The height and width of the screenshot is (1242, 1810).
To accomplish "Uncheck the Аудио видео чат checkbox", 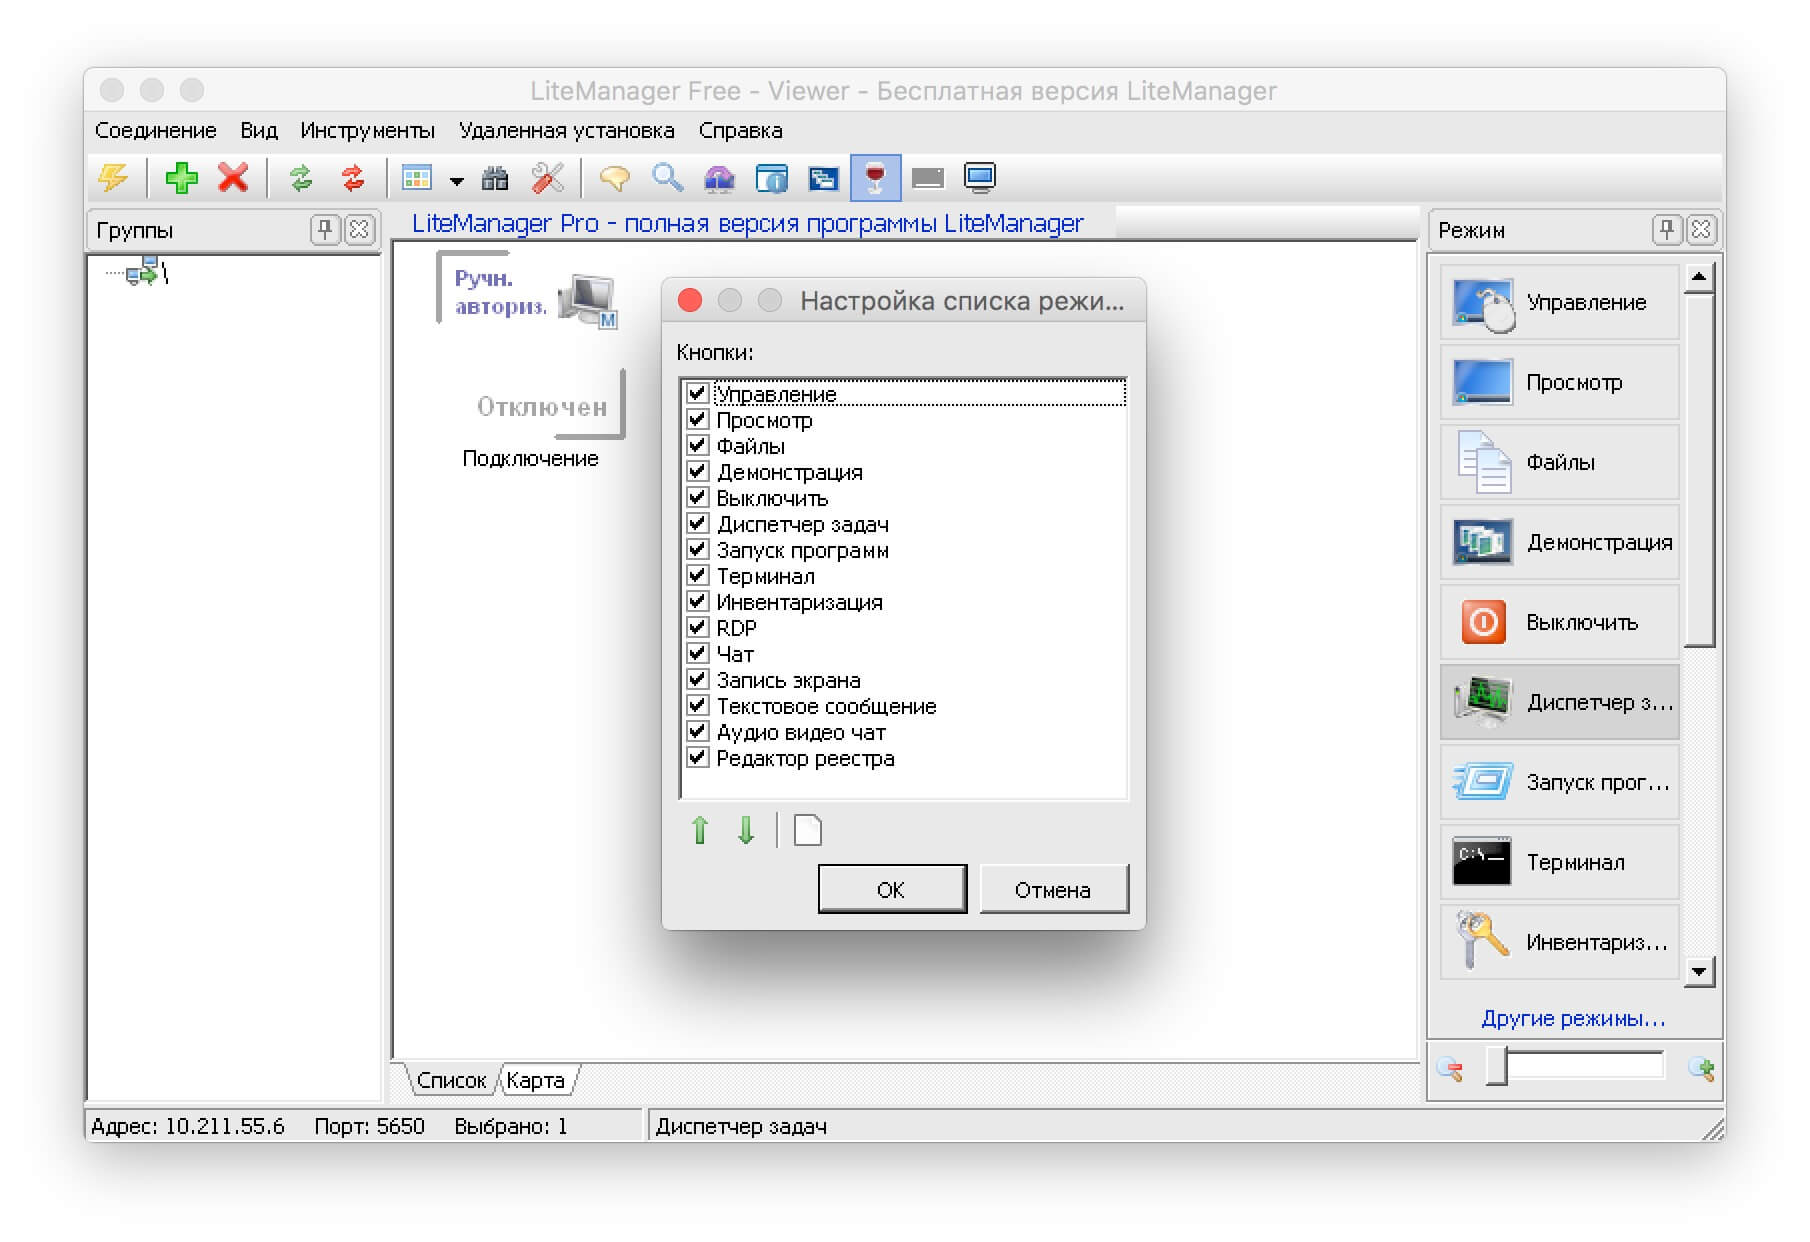I will click(698, 731).
